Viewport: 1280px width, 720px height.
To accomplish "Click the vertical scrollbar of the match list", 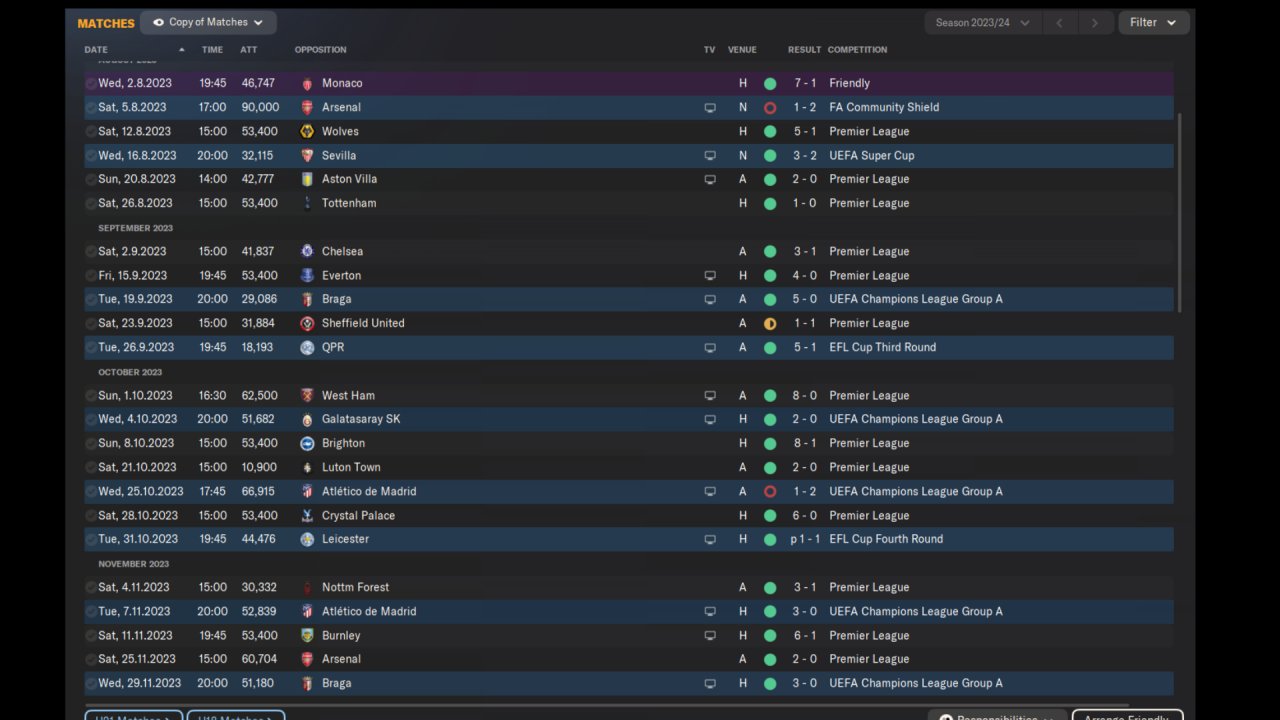I will 1180,212.
